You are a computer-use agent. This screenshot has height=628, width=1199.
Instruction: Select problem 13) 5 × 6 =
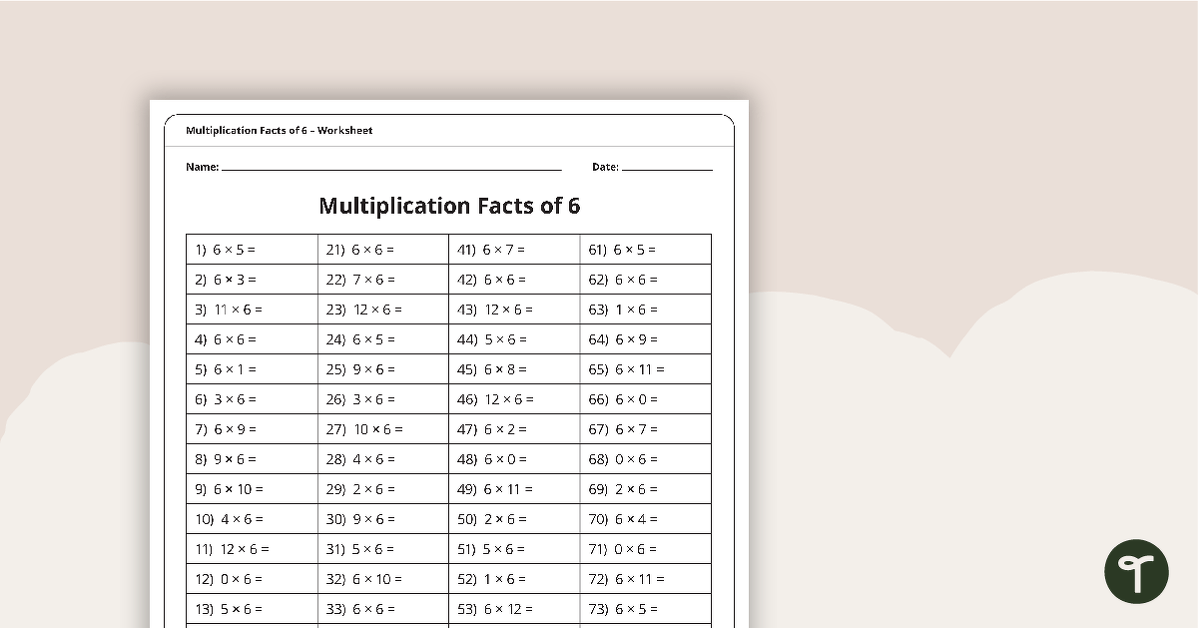(229, 609)
